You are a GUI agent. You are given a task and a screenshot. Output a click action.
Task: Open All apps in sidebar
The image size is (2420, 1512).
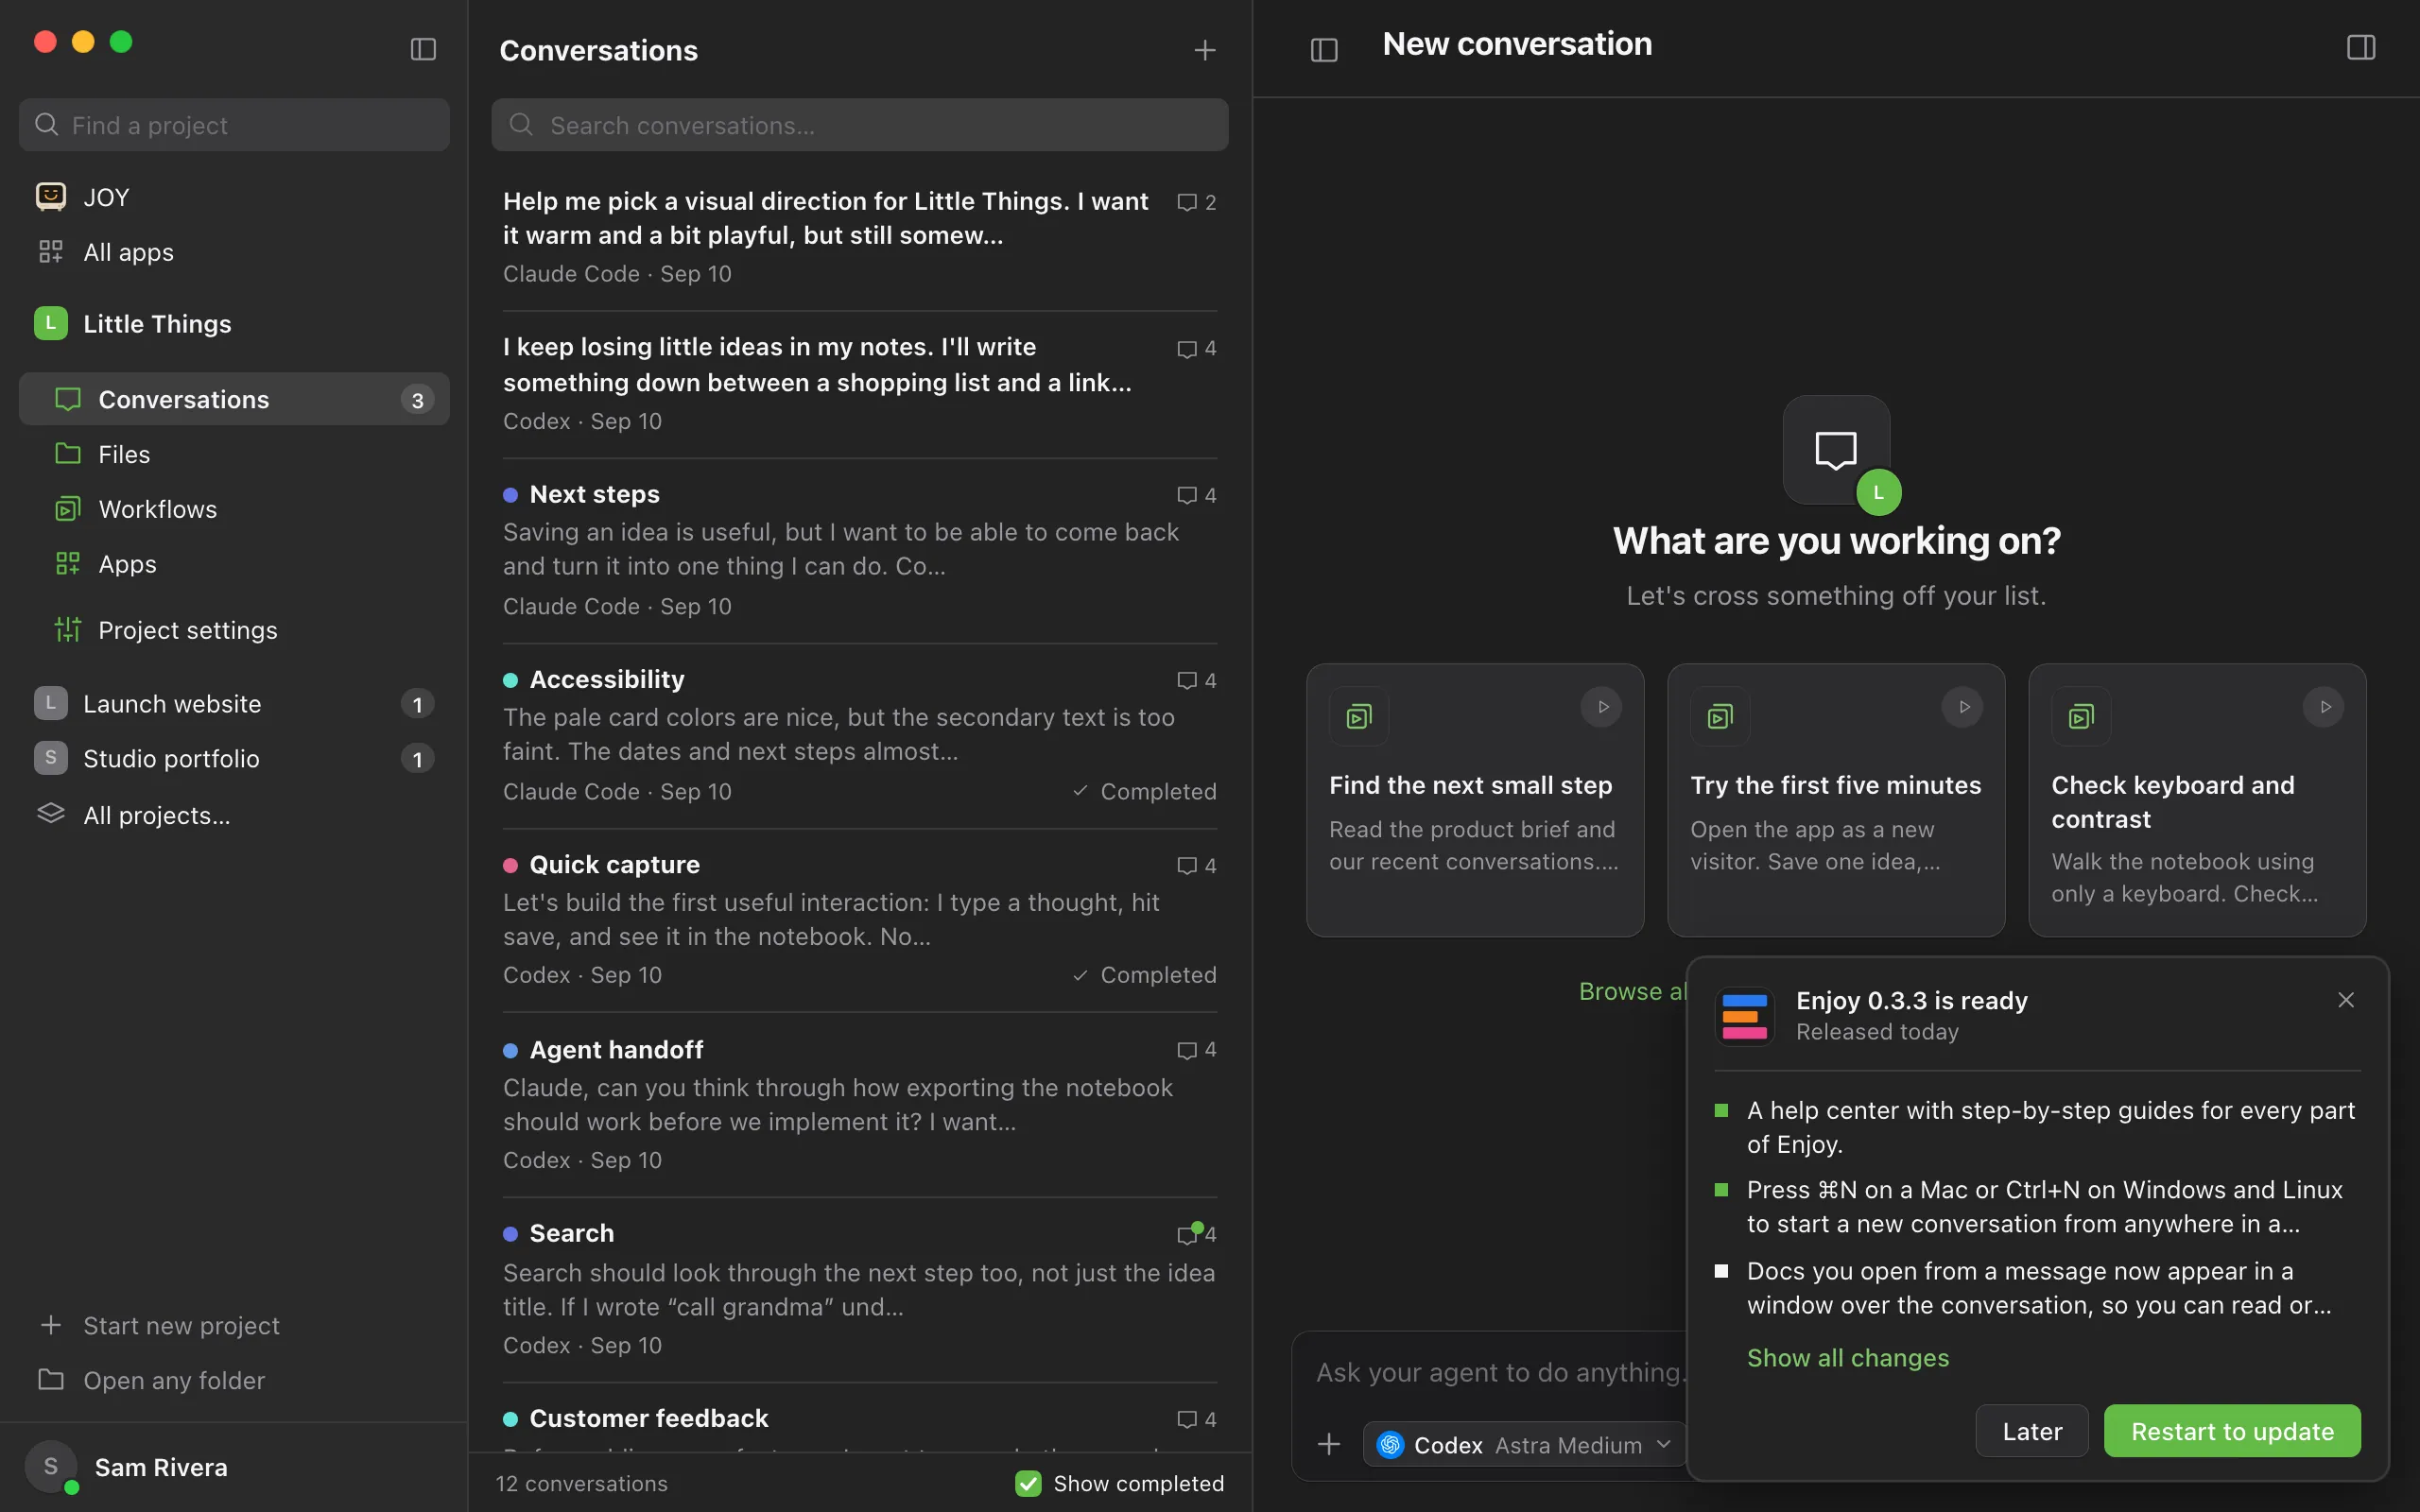click(234, 252)
